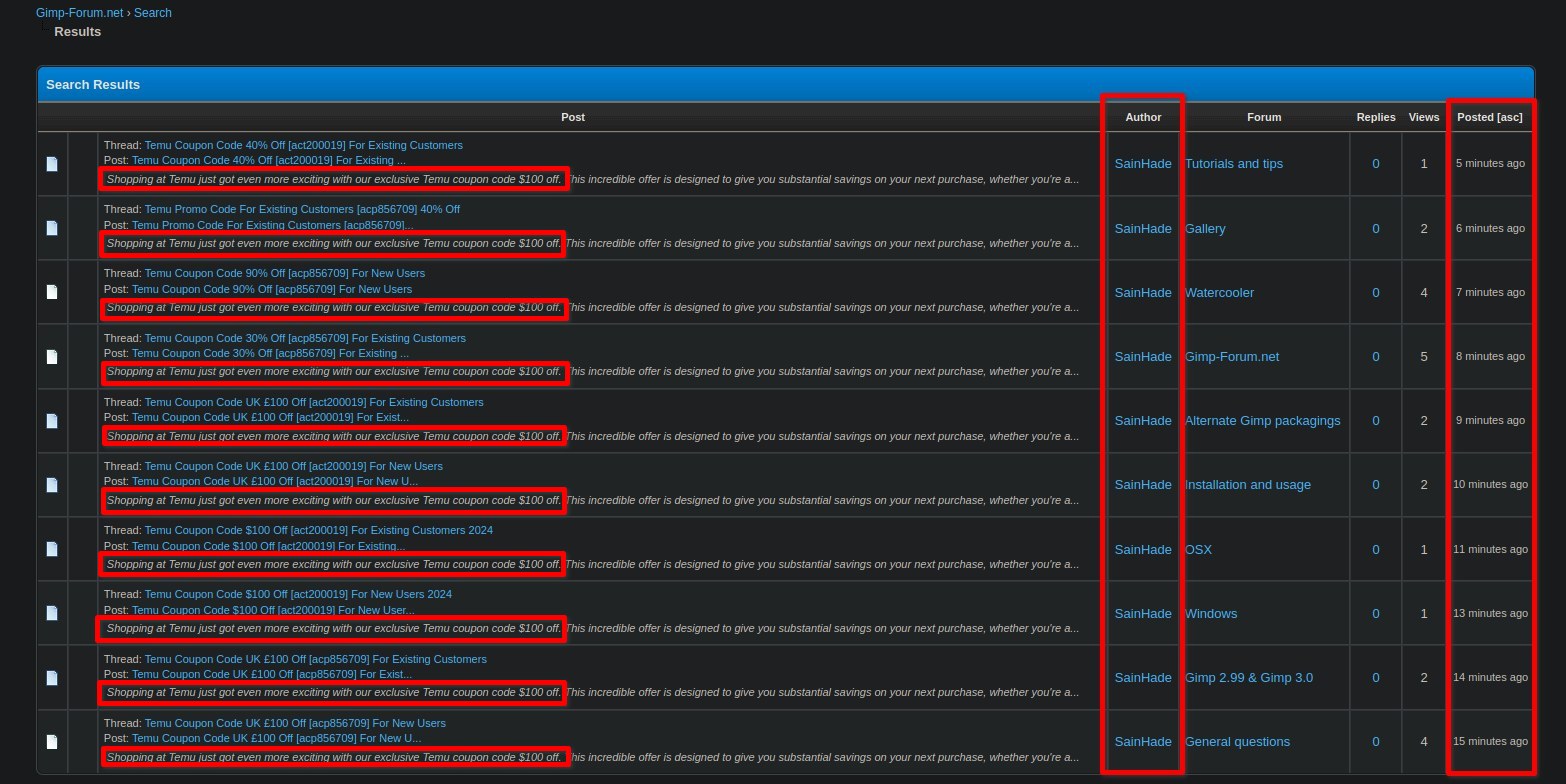Toggle sort order on Posted [asc] header

coord(1490,117)
